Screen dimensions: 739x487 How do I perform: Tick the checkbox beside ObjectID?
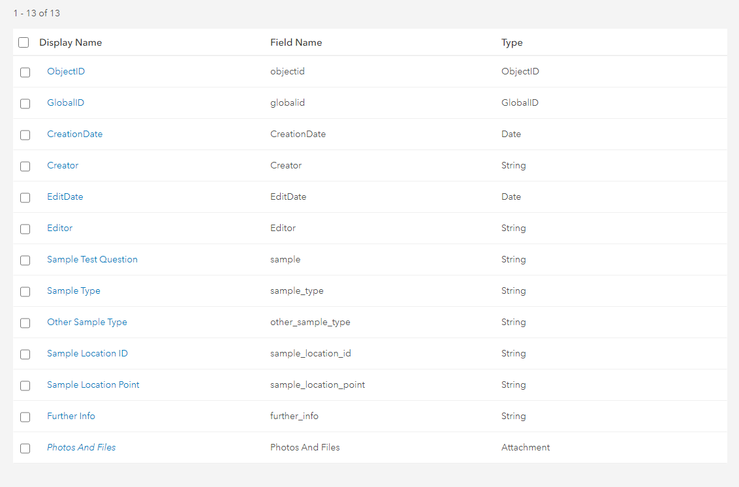pos(25,73)
